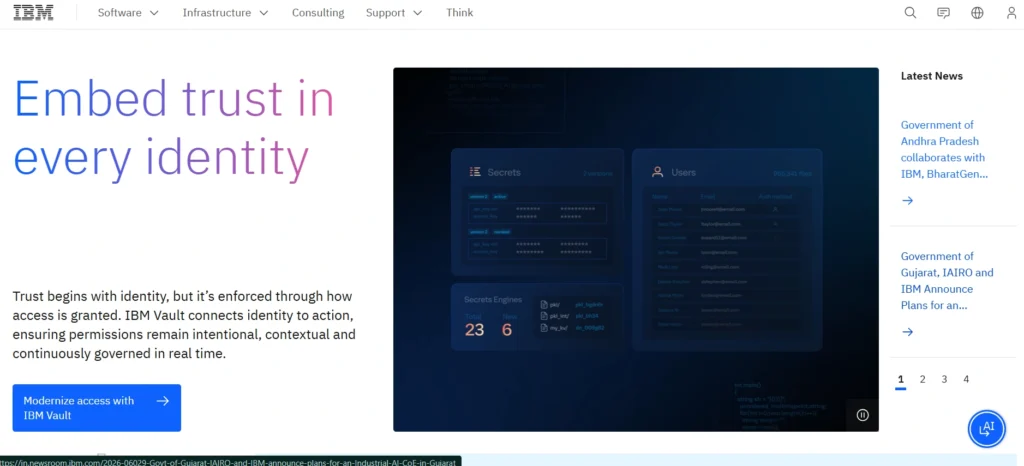Image resolution: width=1024 pixels, height=466 pixels.
Task: Click the globe region selector icon
Action: tap(977, 13)
